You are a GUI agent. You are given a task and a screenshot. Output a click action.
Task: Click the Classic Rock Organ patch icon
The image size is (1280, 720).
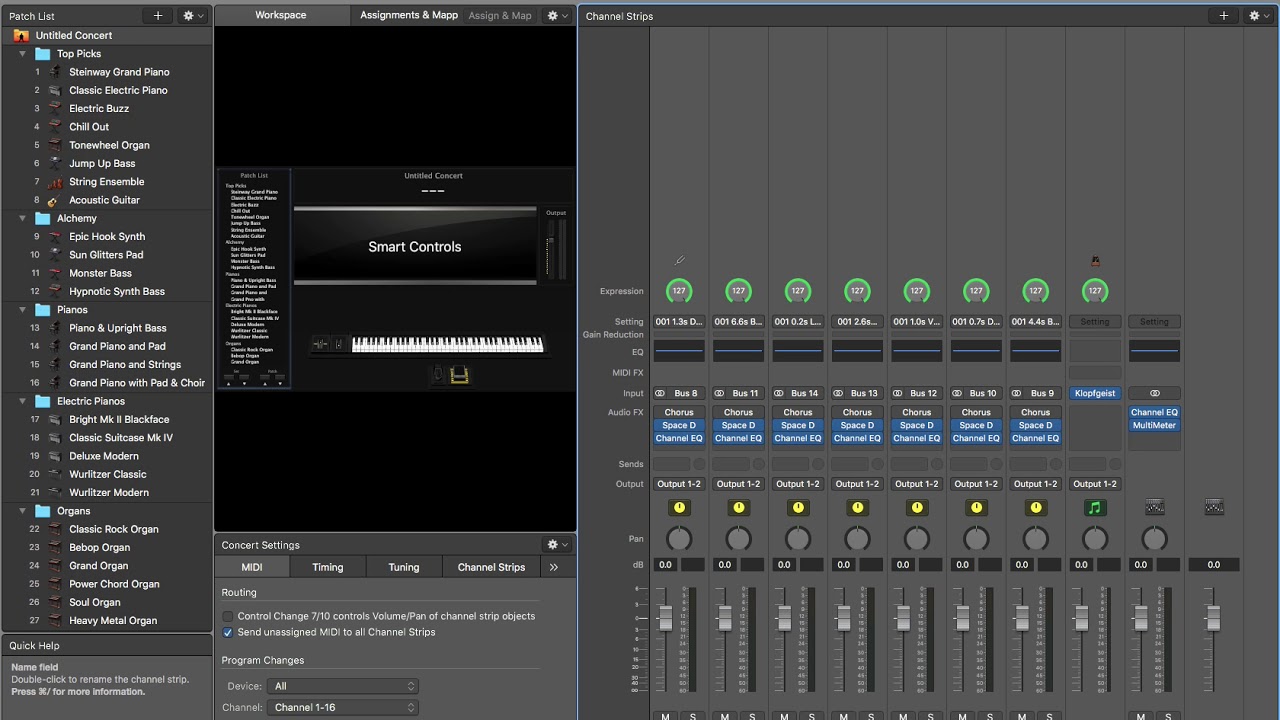click(55, 529)
